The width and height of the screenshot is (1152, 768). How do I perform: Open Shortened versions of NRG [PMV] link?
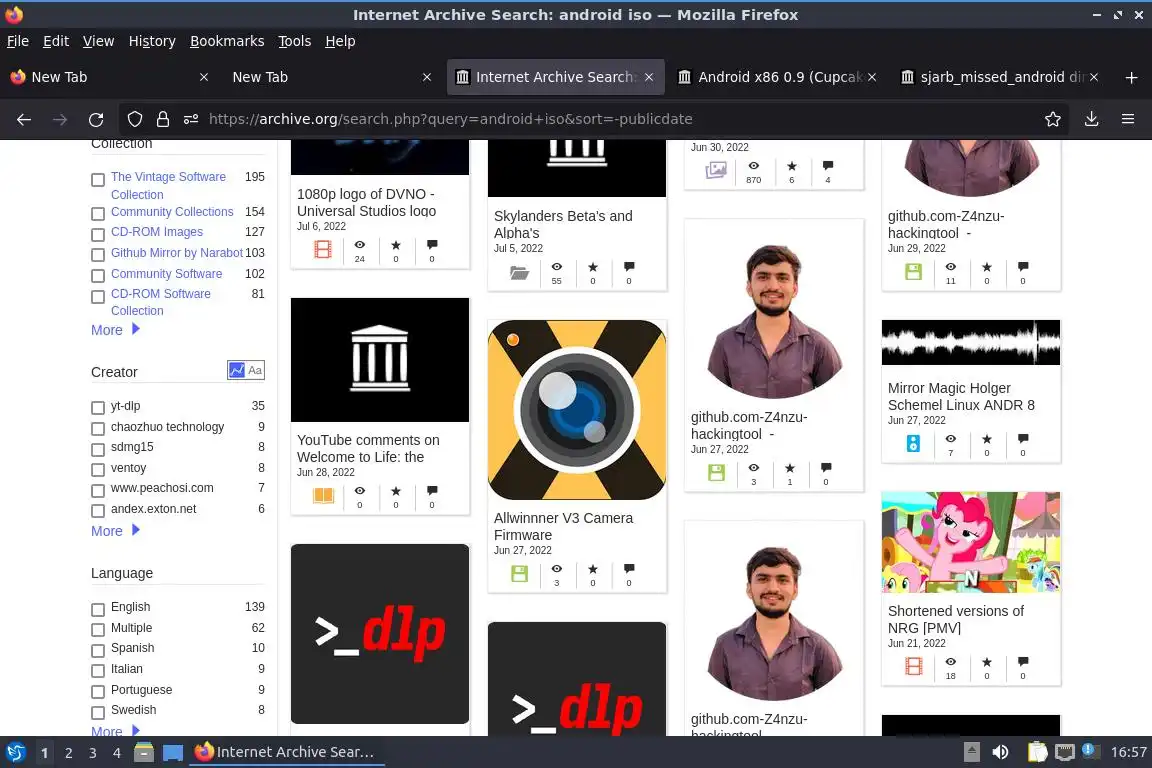pos(955,619)
